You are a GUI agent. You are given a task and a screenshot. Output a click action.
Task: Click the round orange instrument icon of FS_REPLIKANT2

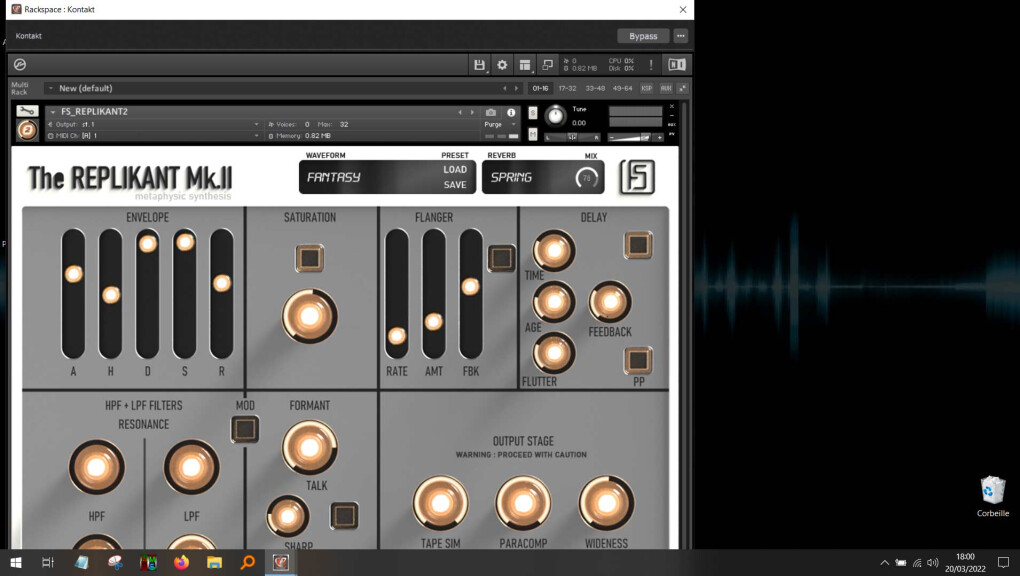click(x=27, y=130)
